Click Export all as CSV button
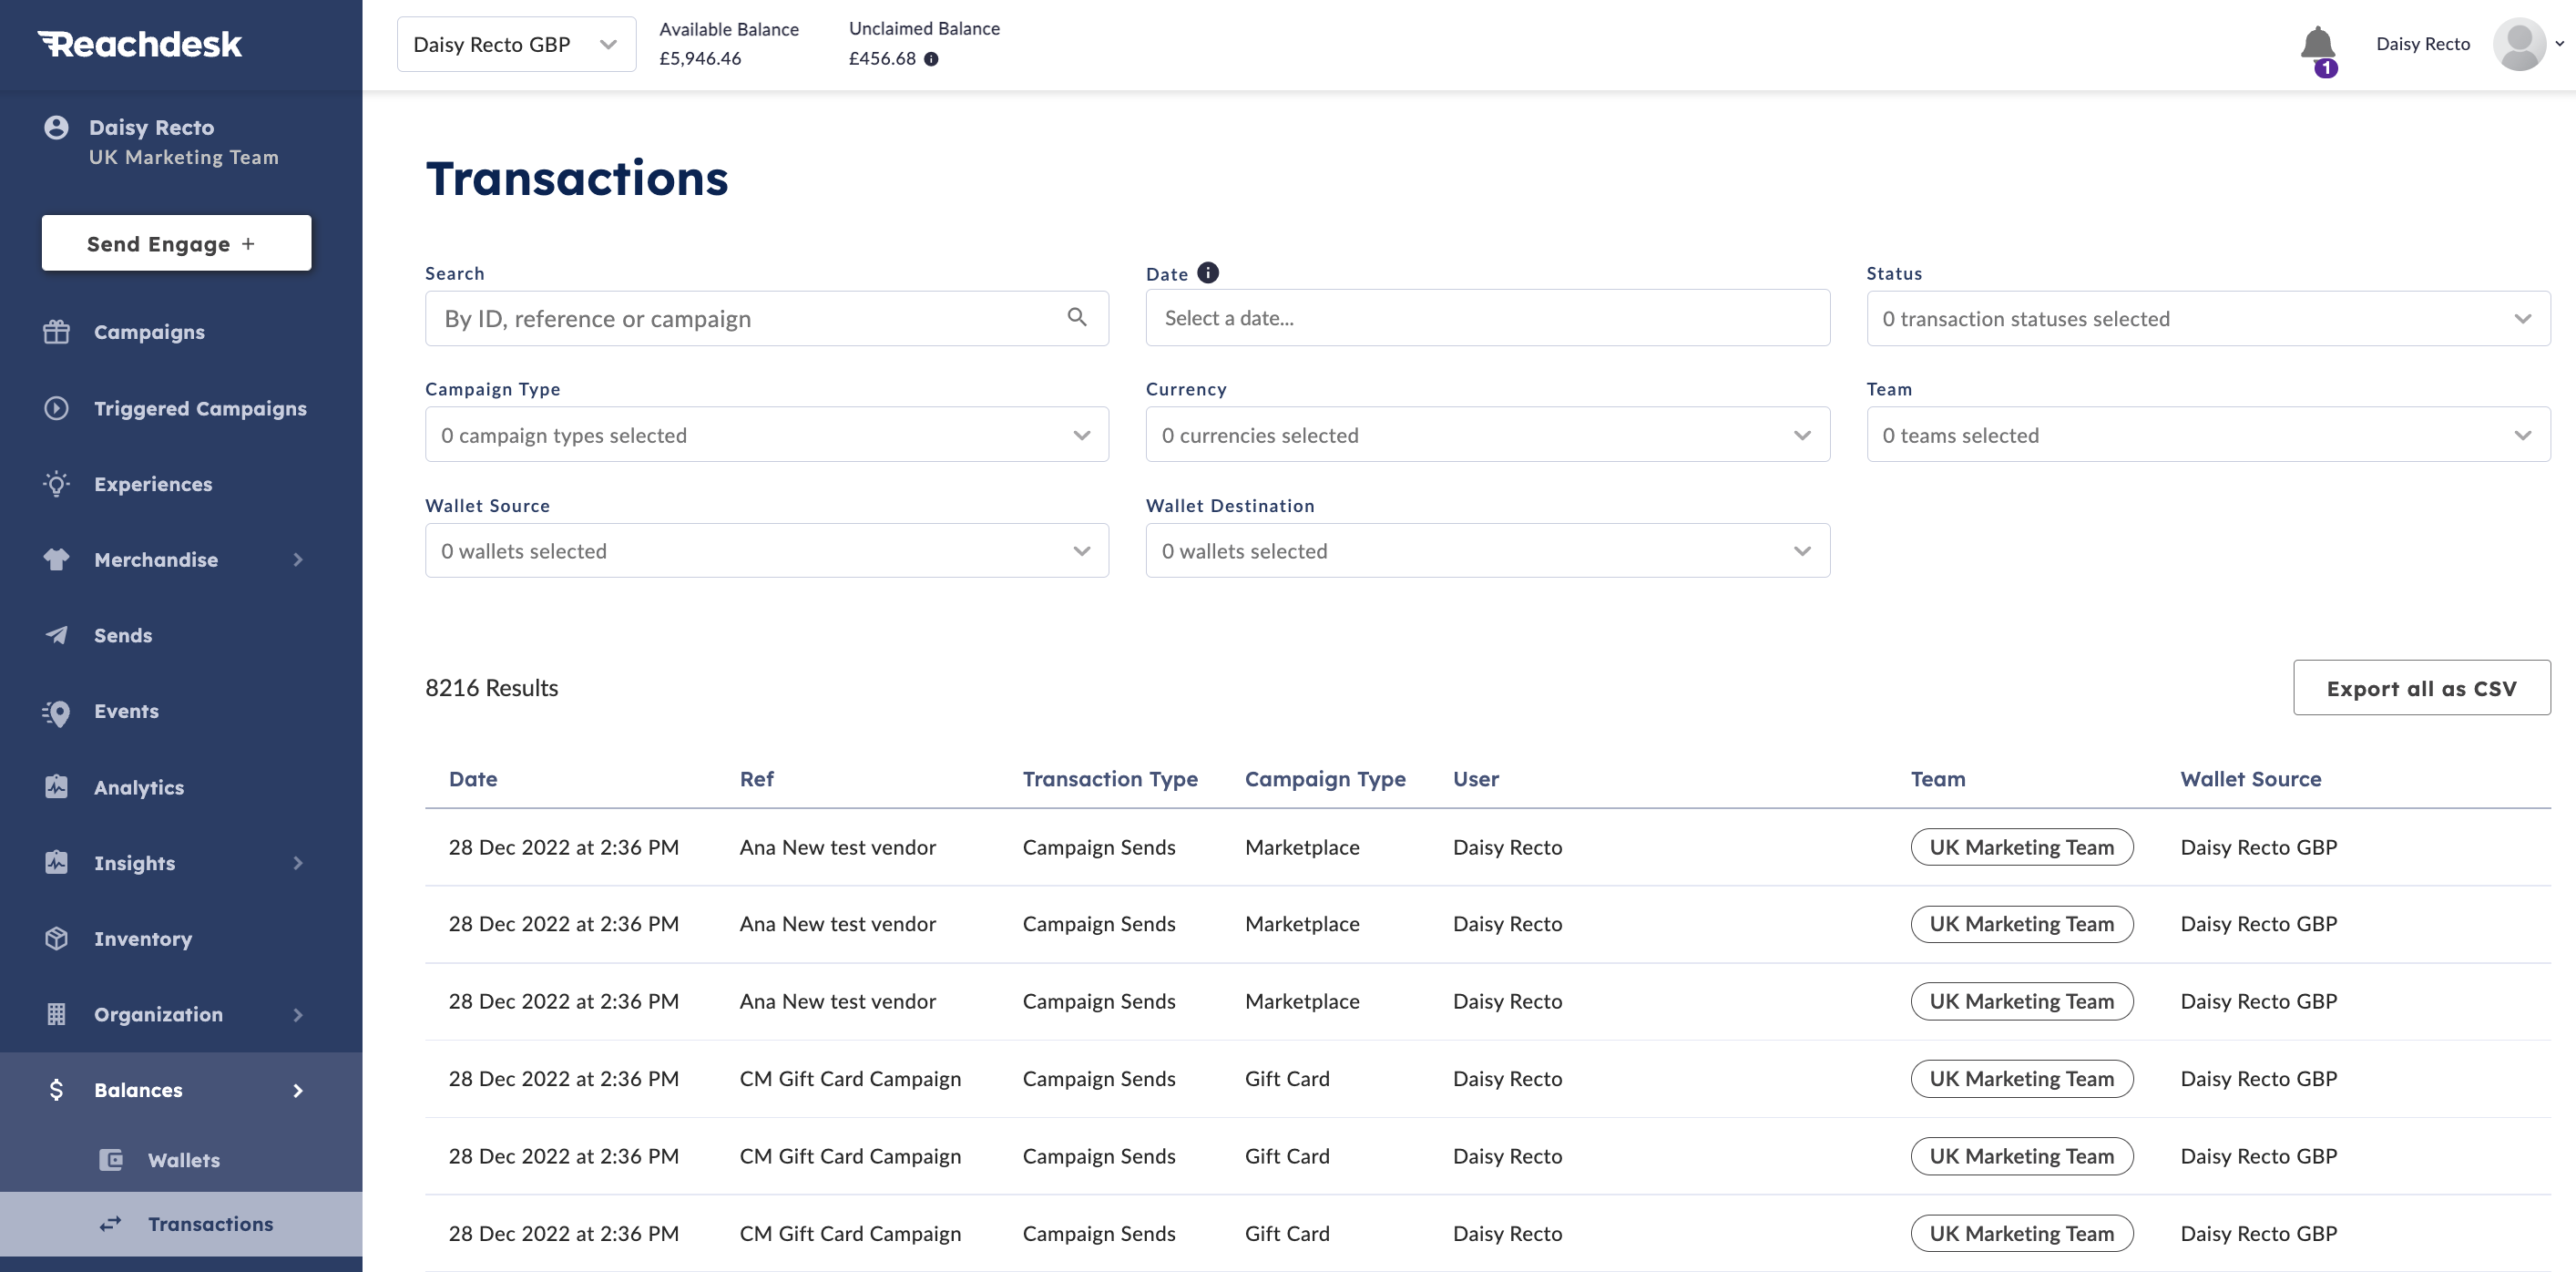The image size is (2576, 1272). point(2420,688)
